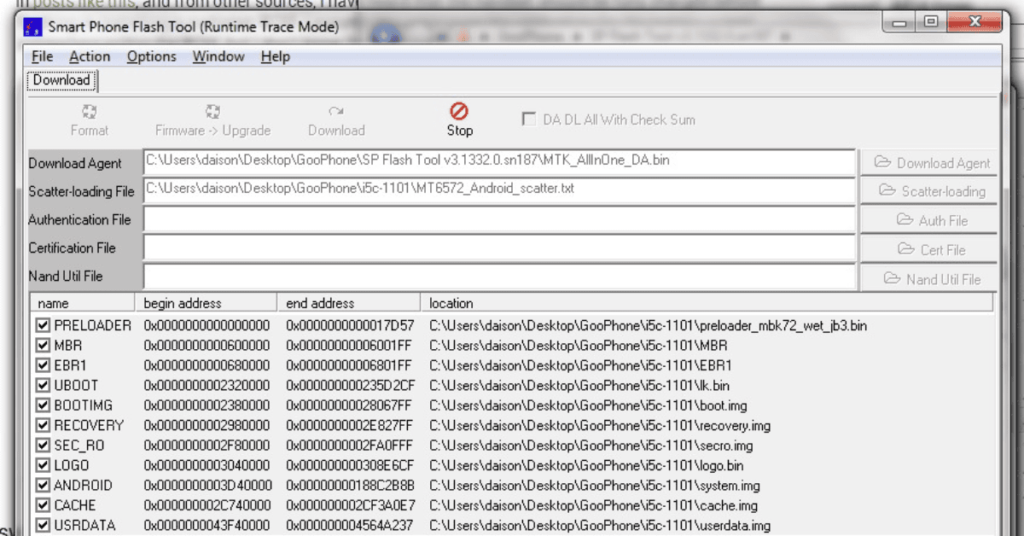1024x536 pixels.
Task: Select the system.img location path
Action: coord(594,486)
